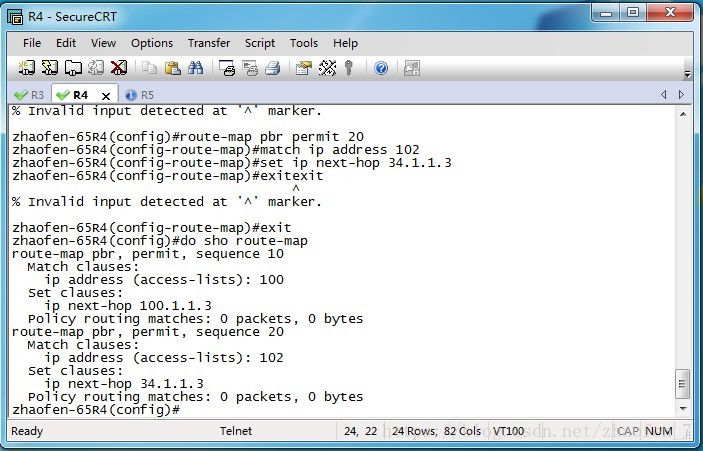Click cursor position '24, 22' status entry
703x451 pixels.
pos(360,431)
